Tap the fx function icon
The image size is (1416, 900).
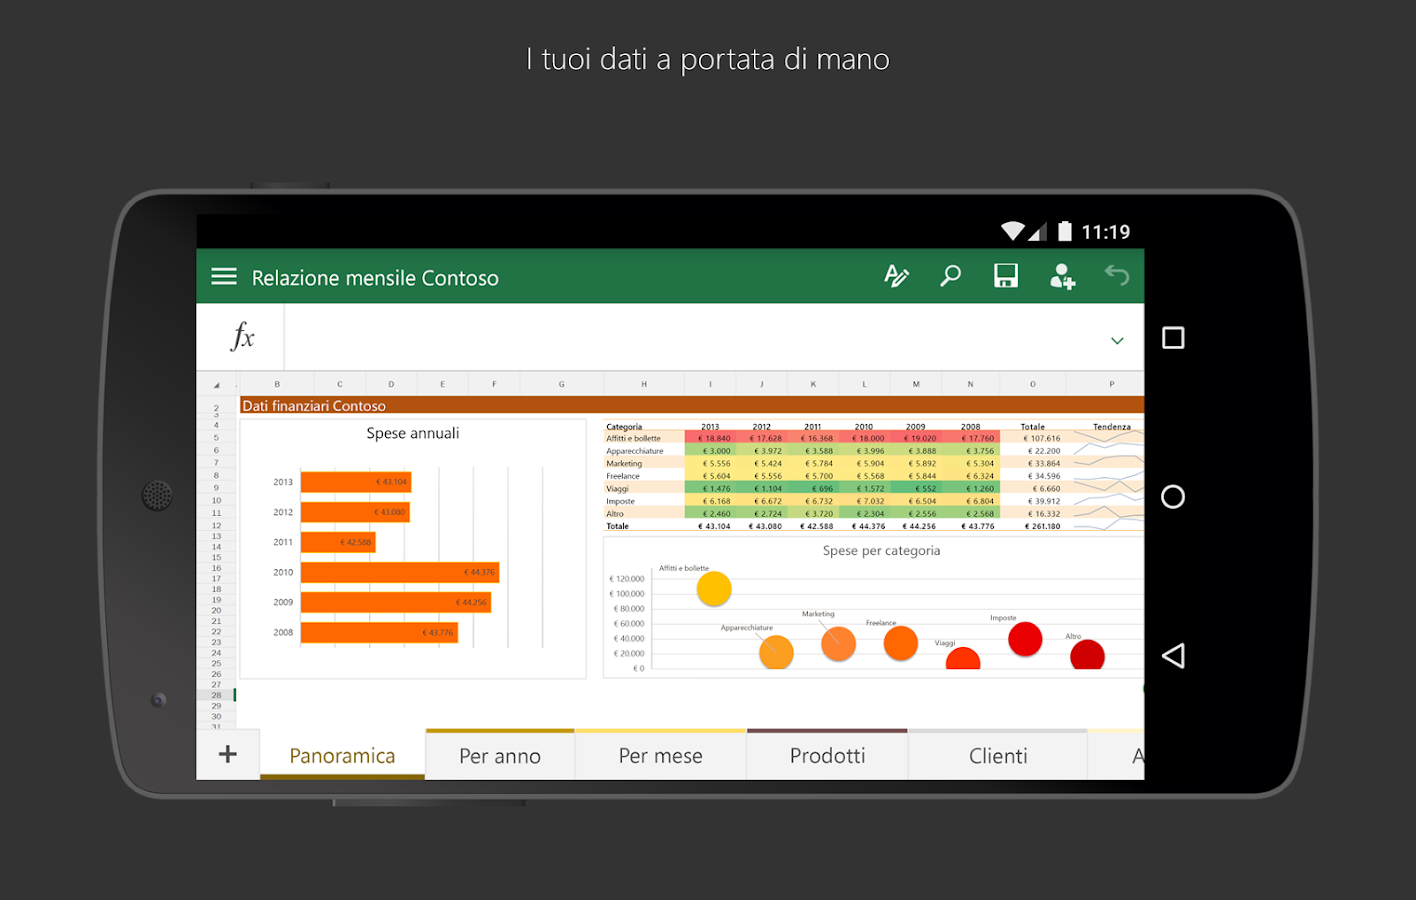[242, 337]
